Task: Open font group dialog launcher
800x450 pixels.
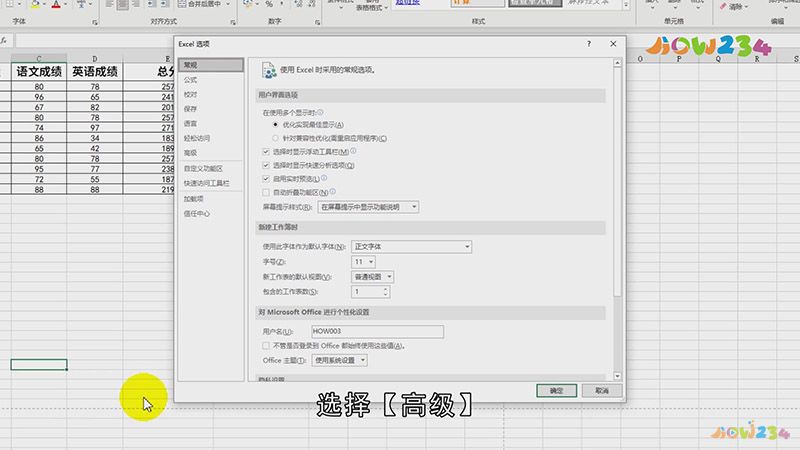Action: [x=95, y=22]
